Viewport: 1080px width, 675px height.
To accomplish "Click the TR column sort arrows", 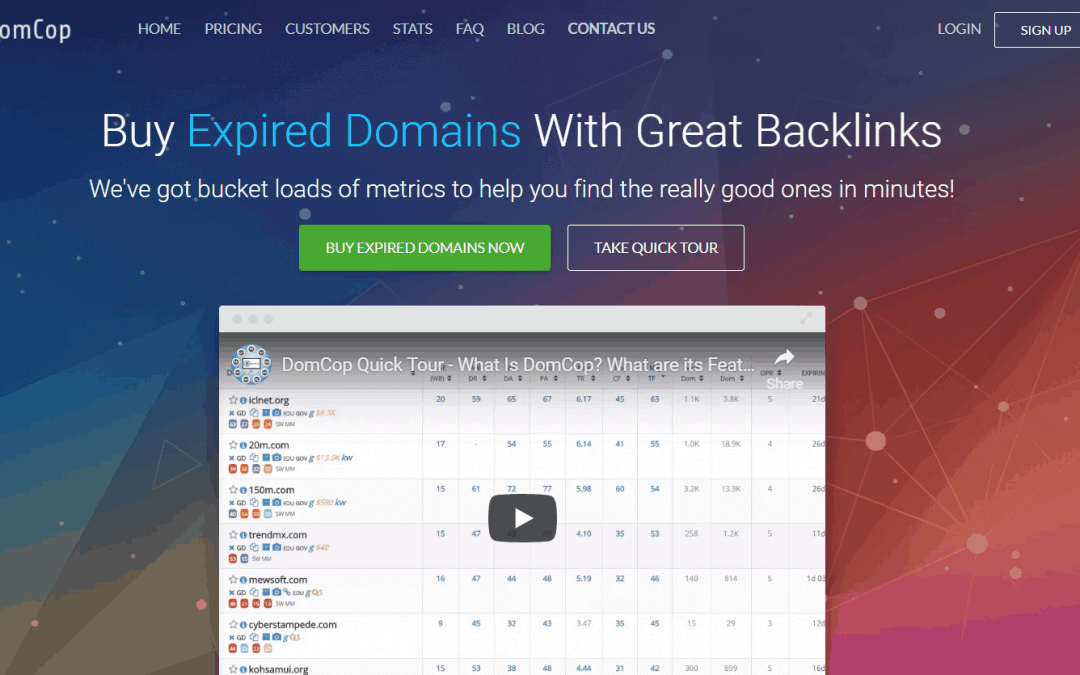I will pyautogui.click(x=592, y=378).
